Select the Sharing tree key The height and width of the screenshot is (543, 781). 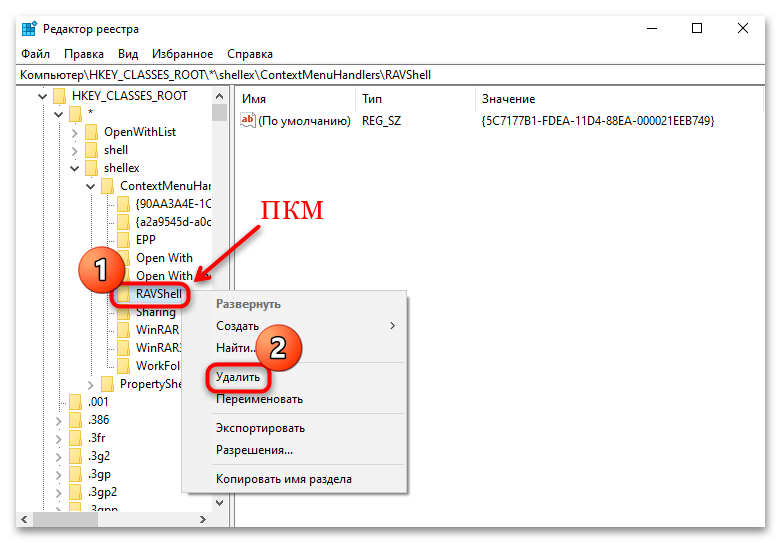point(156,312)
